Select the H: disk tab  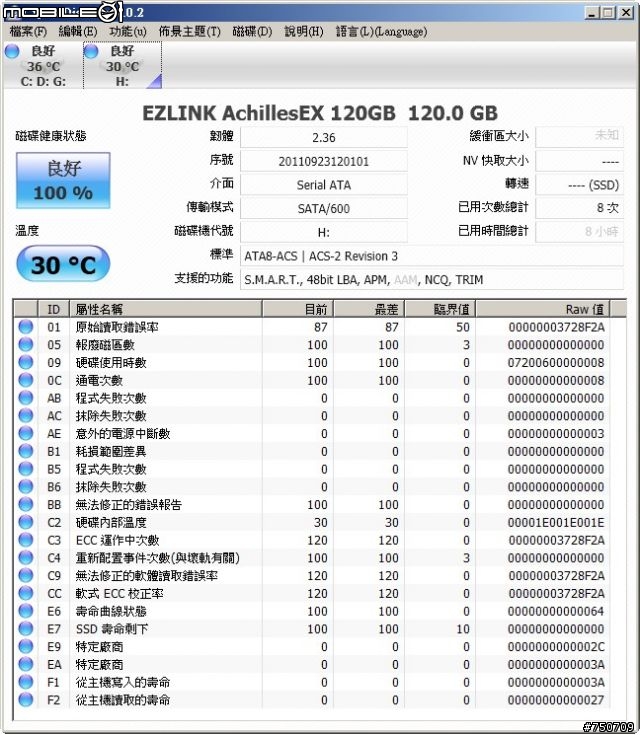[122, 65]
